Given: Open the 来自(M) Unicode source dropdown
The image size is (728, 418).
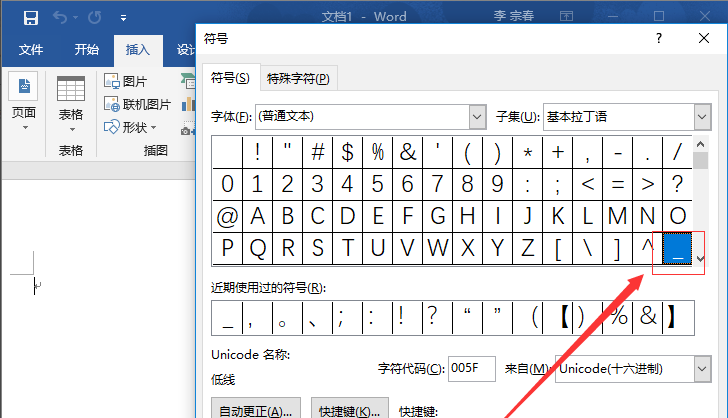Looking at the screenshot, I should tap(702, 369).
